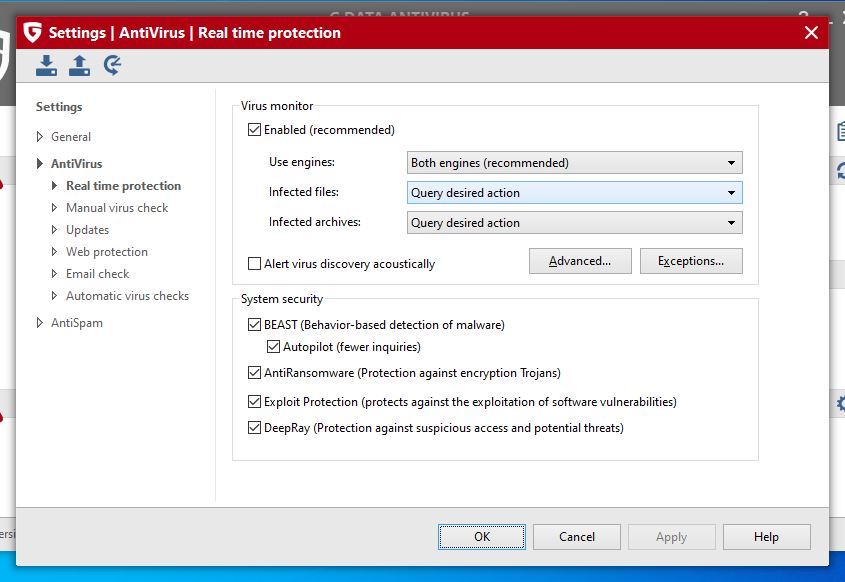Click the 'Use engines:' label
This screenshot has width=845, height=582.
pos(302,162)
